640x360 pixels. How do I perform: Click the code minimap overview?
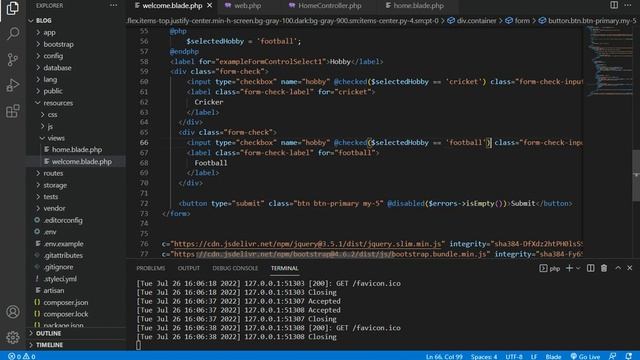(x=609, y=61)
